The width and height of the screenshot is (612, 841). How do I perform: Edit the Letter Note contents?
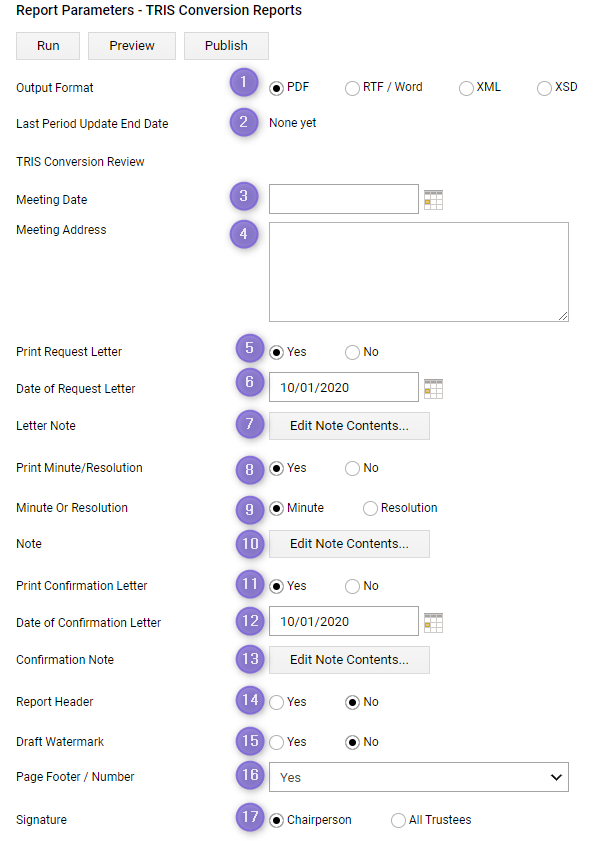pos(349,426)
